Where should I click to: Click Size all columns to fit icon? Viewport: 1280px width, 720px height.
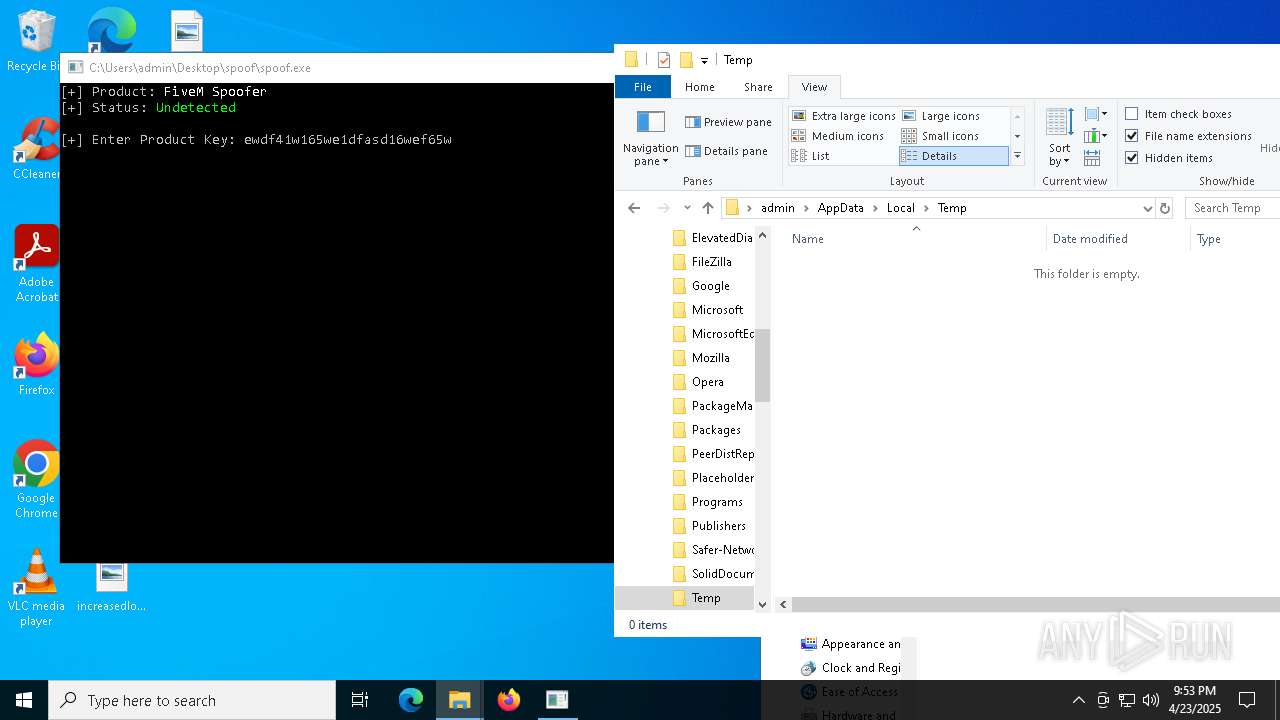[x=1092, y=158]
